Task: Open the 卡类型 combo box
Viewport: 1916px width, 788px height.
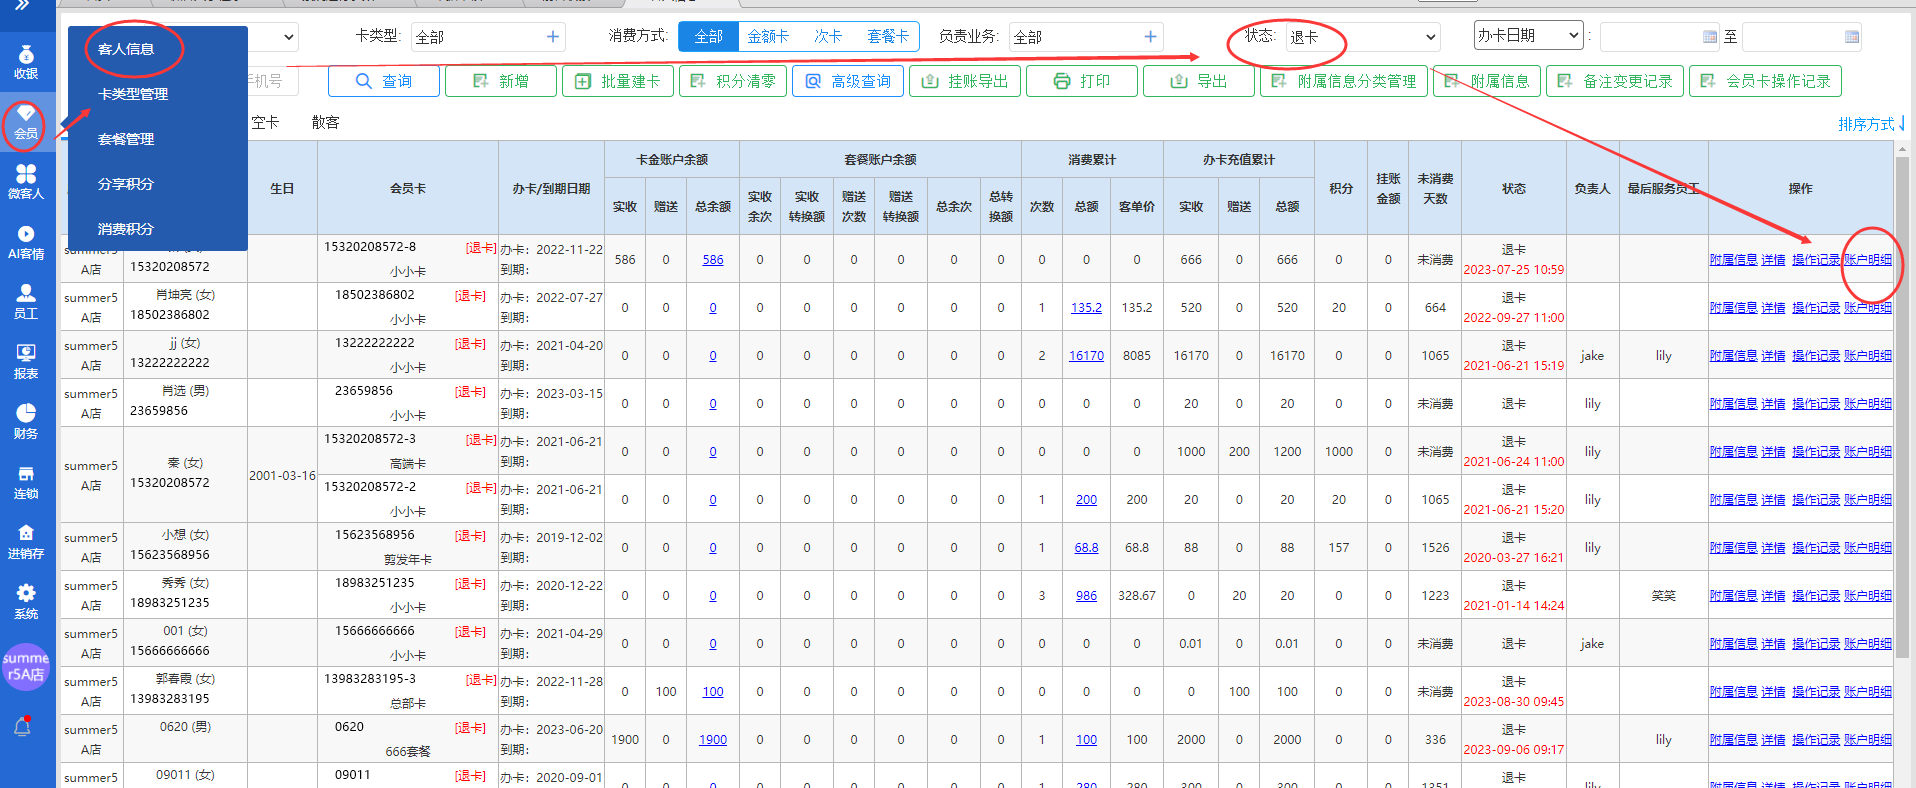Action: click(x=488, y=37)
